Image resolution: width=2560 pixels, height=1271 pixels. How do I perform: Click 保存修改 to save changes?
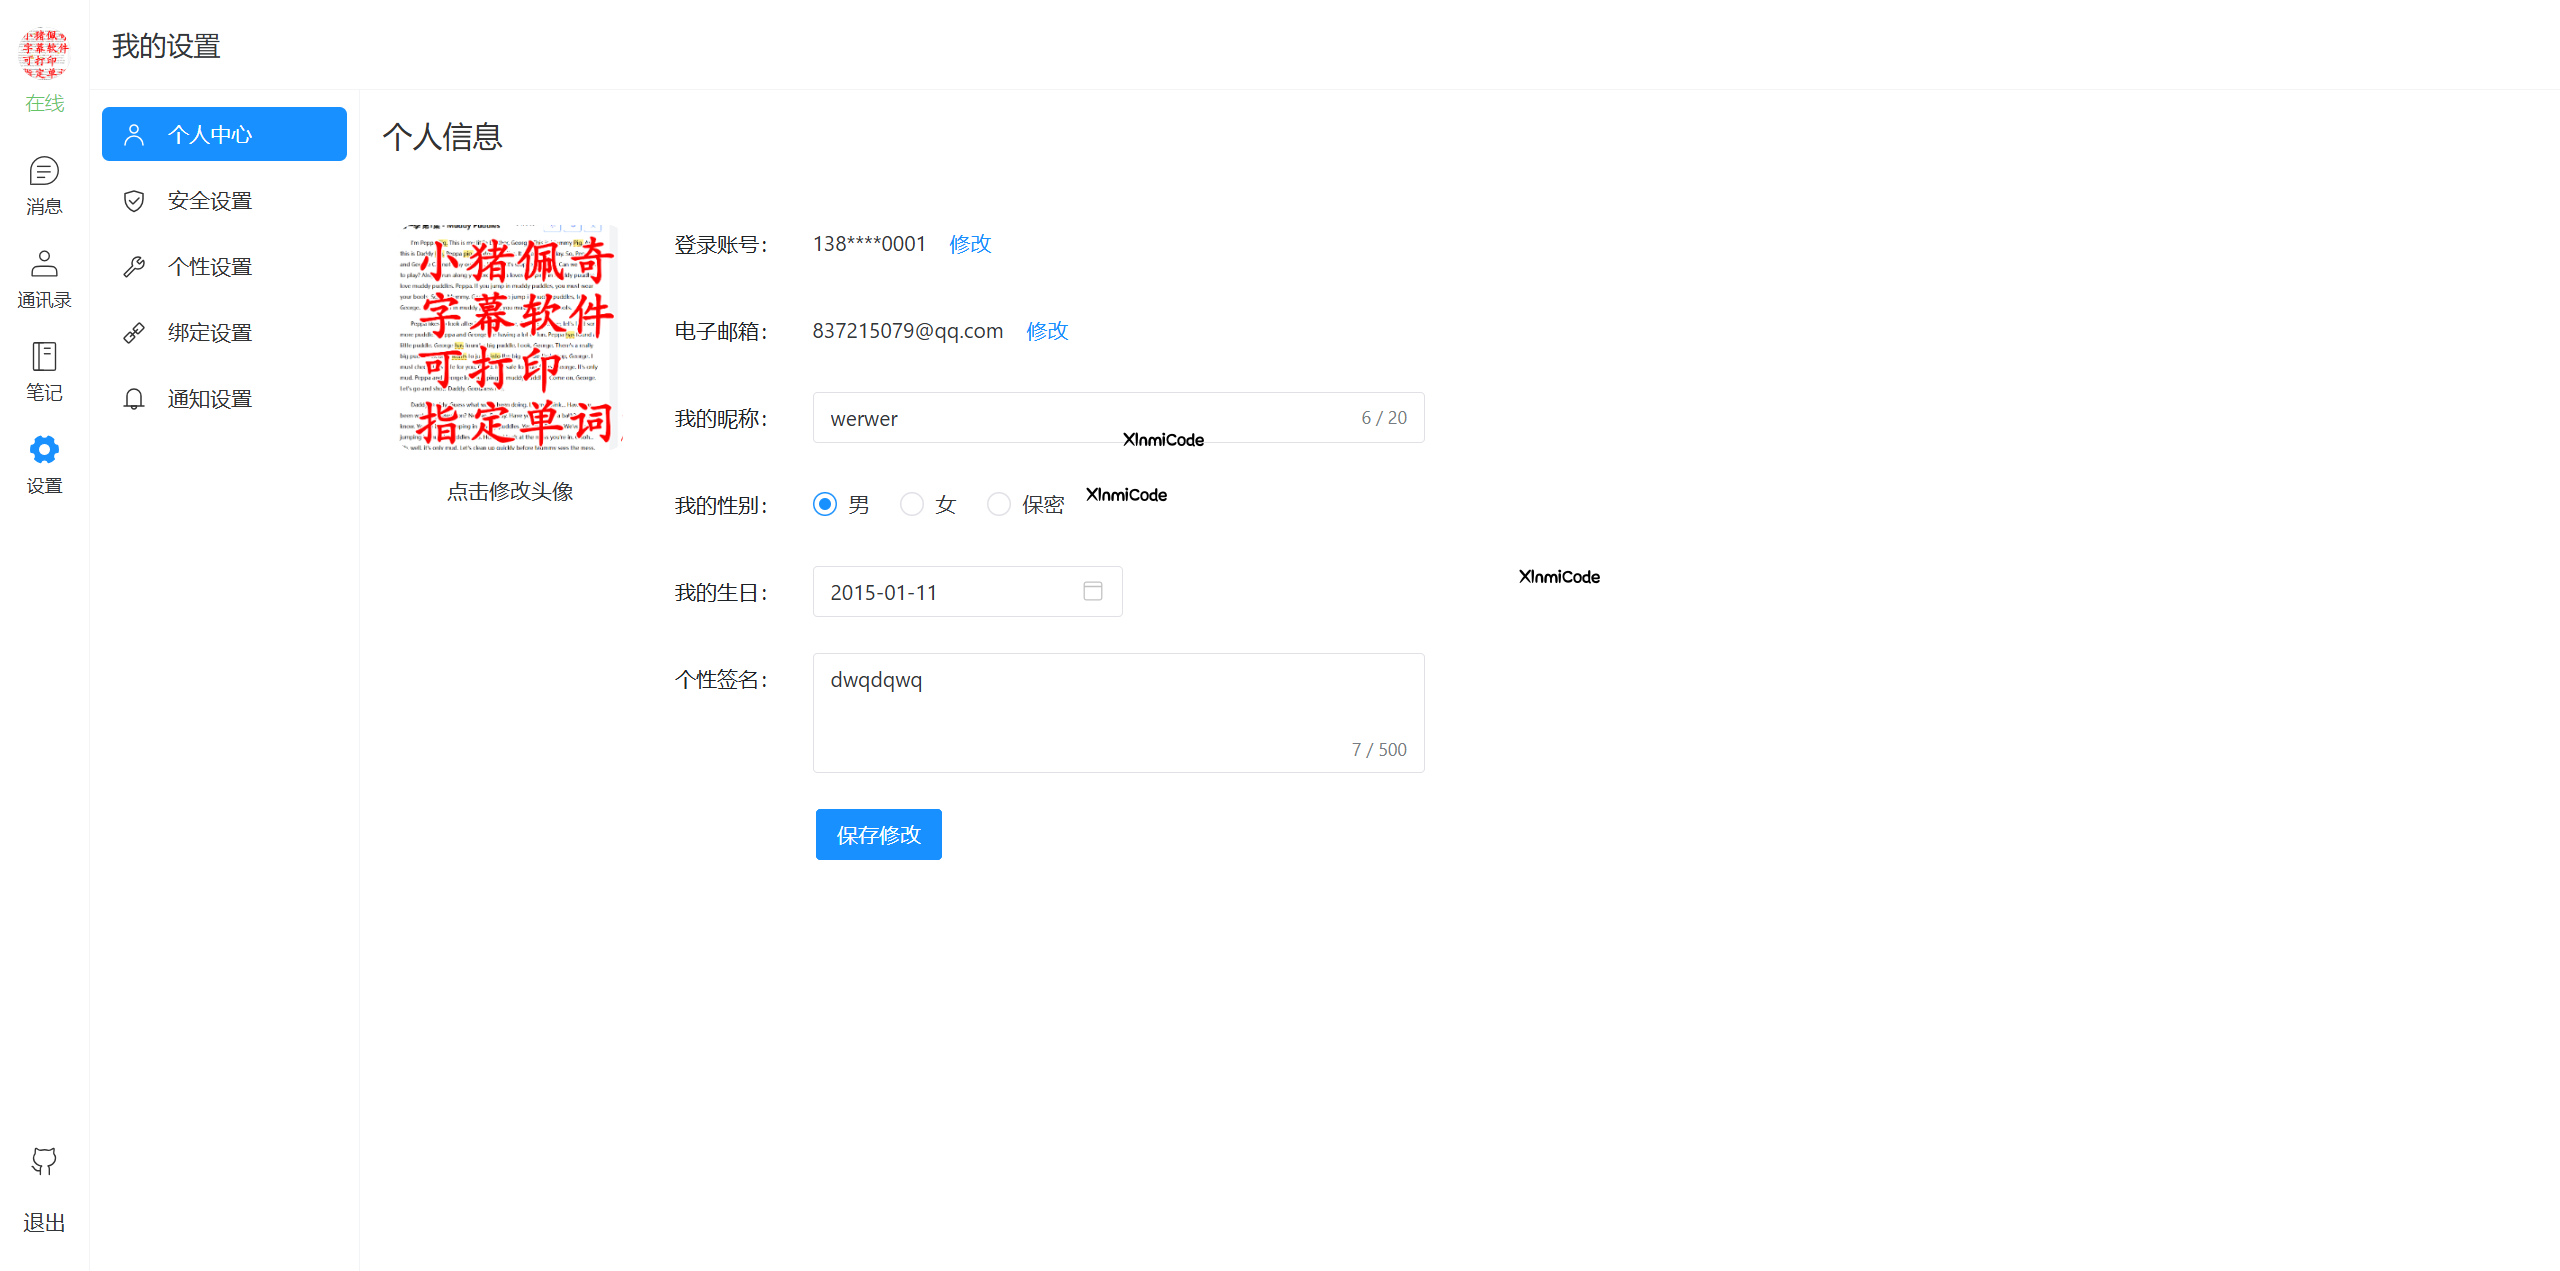[x=877, y=834]
